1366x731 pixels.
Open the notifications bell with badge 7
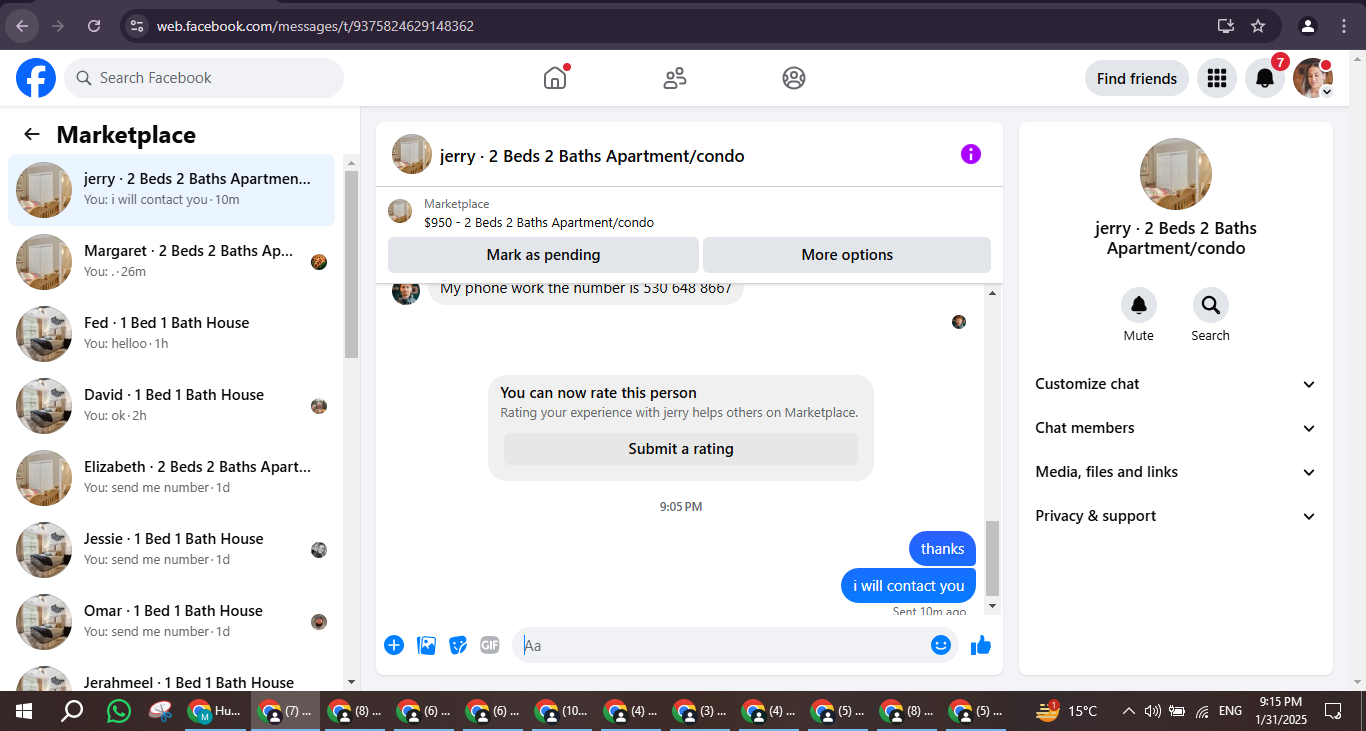(x=1265, y=78)
